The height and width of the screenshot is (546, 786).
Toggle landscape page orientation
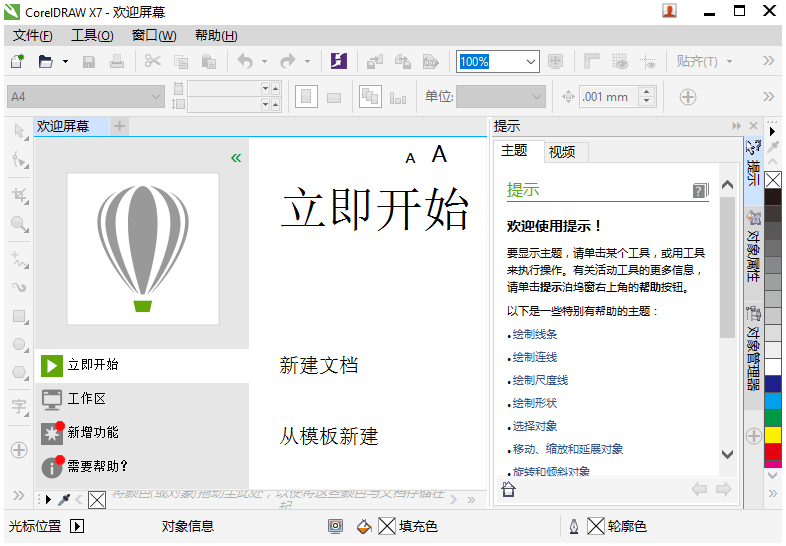pyautogui.click(x=334, y=97)
